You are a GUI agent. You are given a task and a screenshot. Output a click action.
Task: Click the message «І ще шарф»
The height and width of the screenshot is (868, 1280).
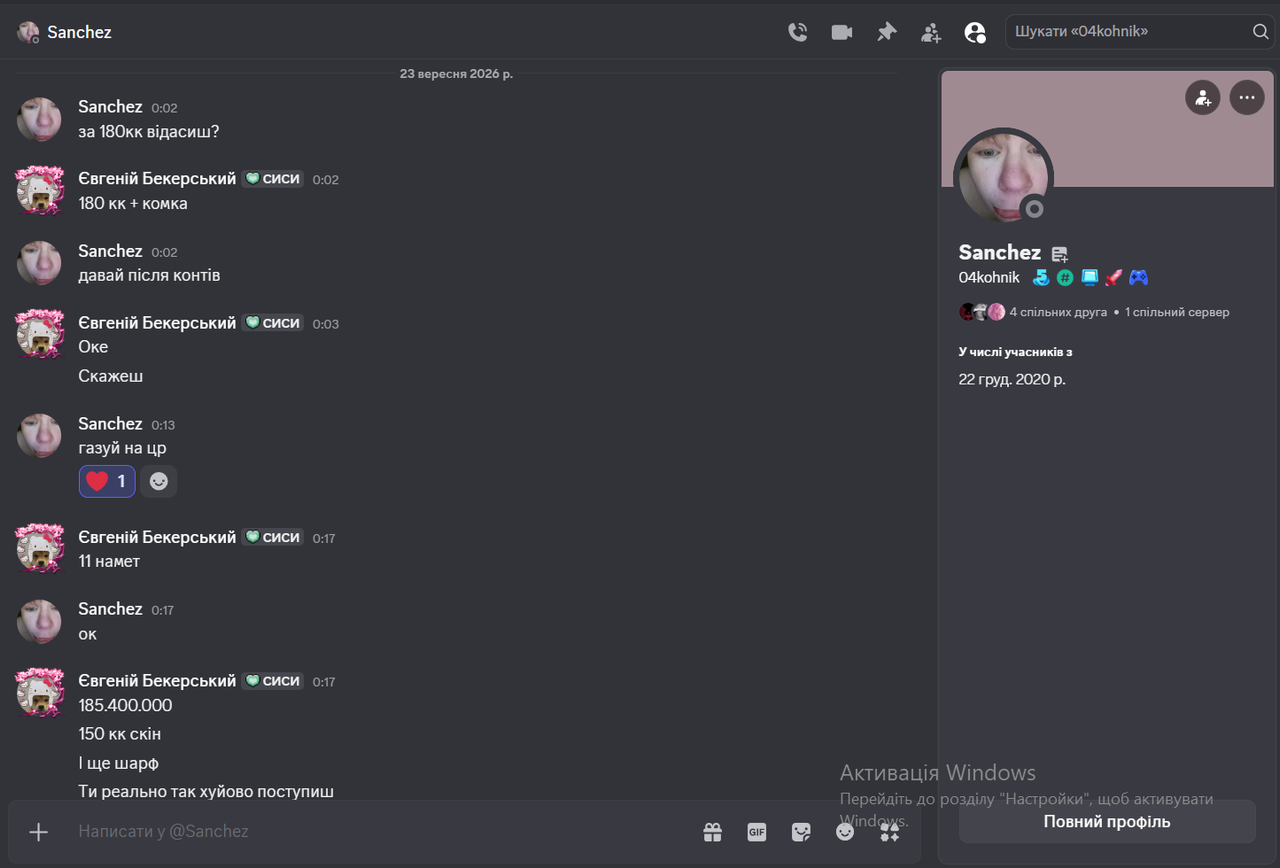(118, 763)
